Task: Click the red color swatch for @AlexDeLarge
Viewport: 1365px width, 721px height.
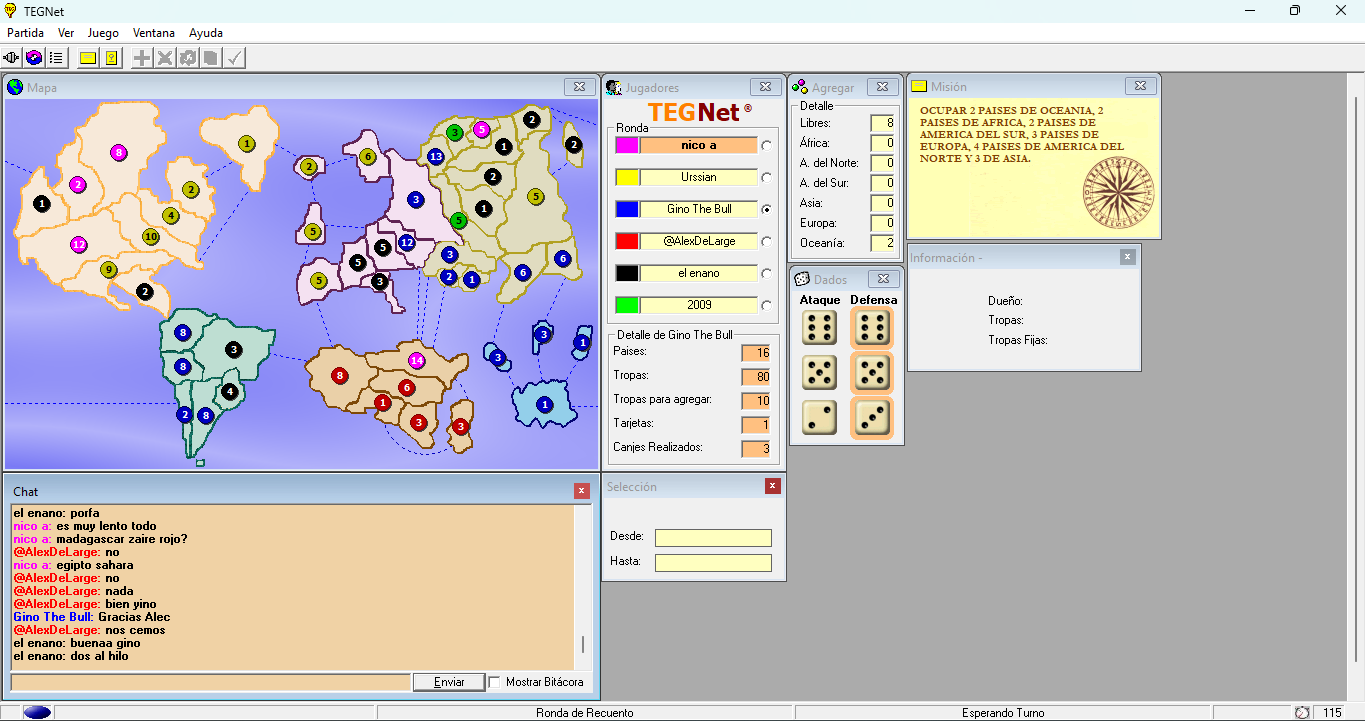Action: pyautogui.click(x=626, y=241)
